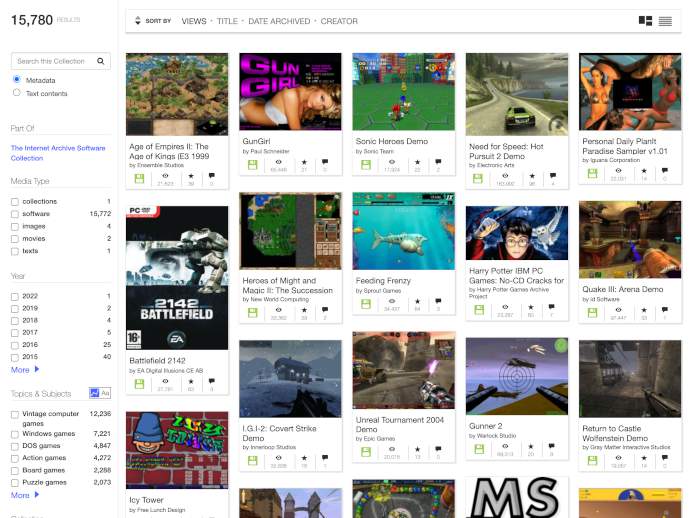Open Need for Speed Hot Pursuit thumbnail

click(517, 94)
